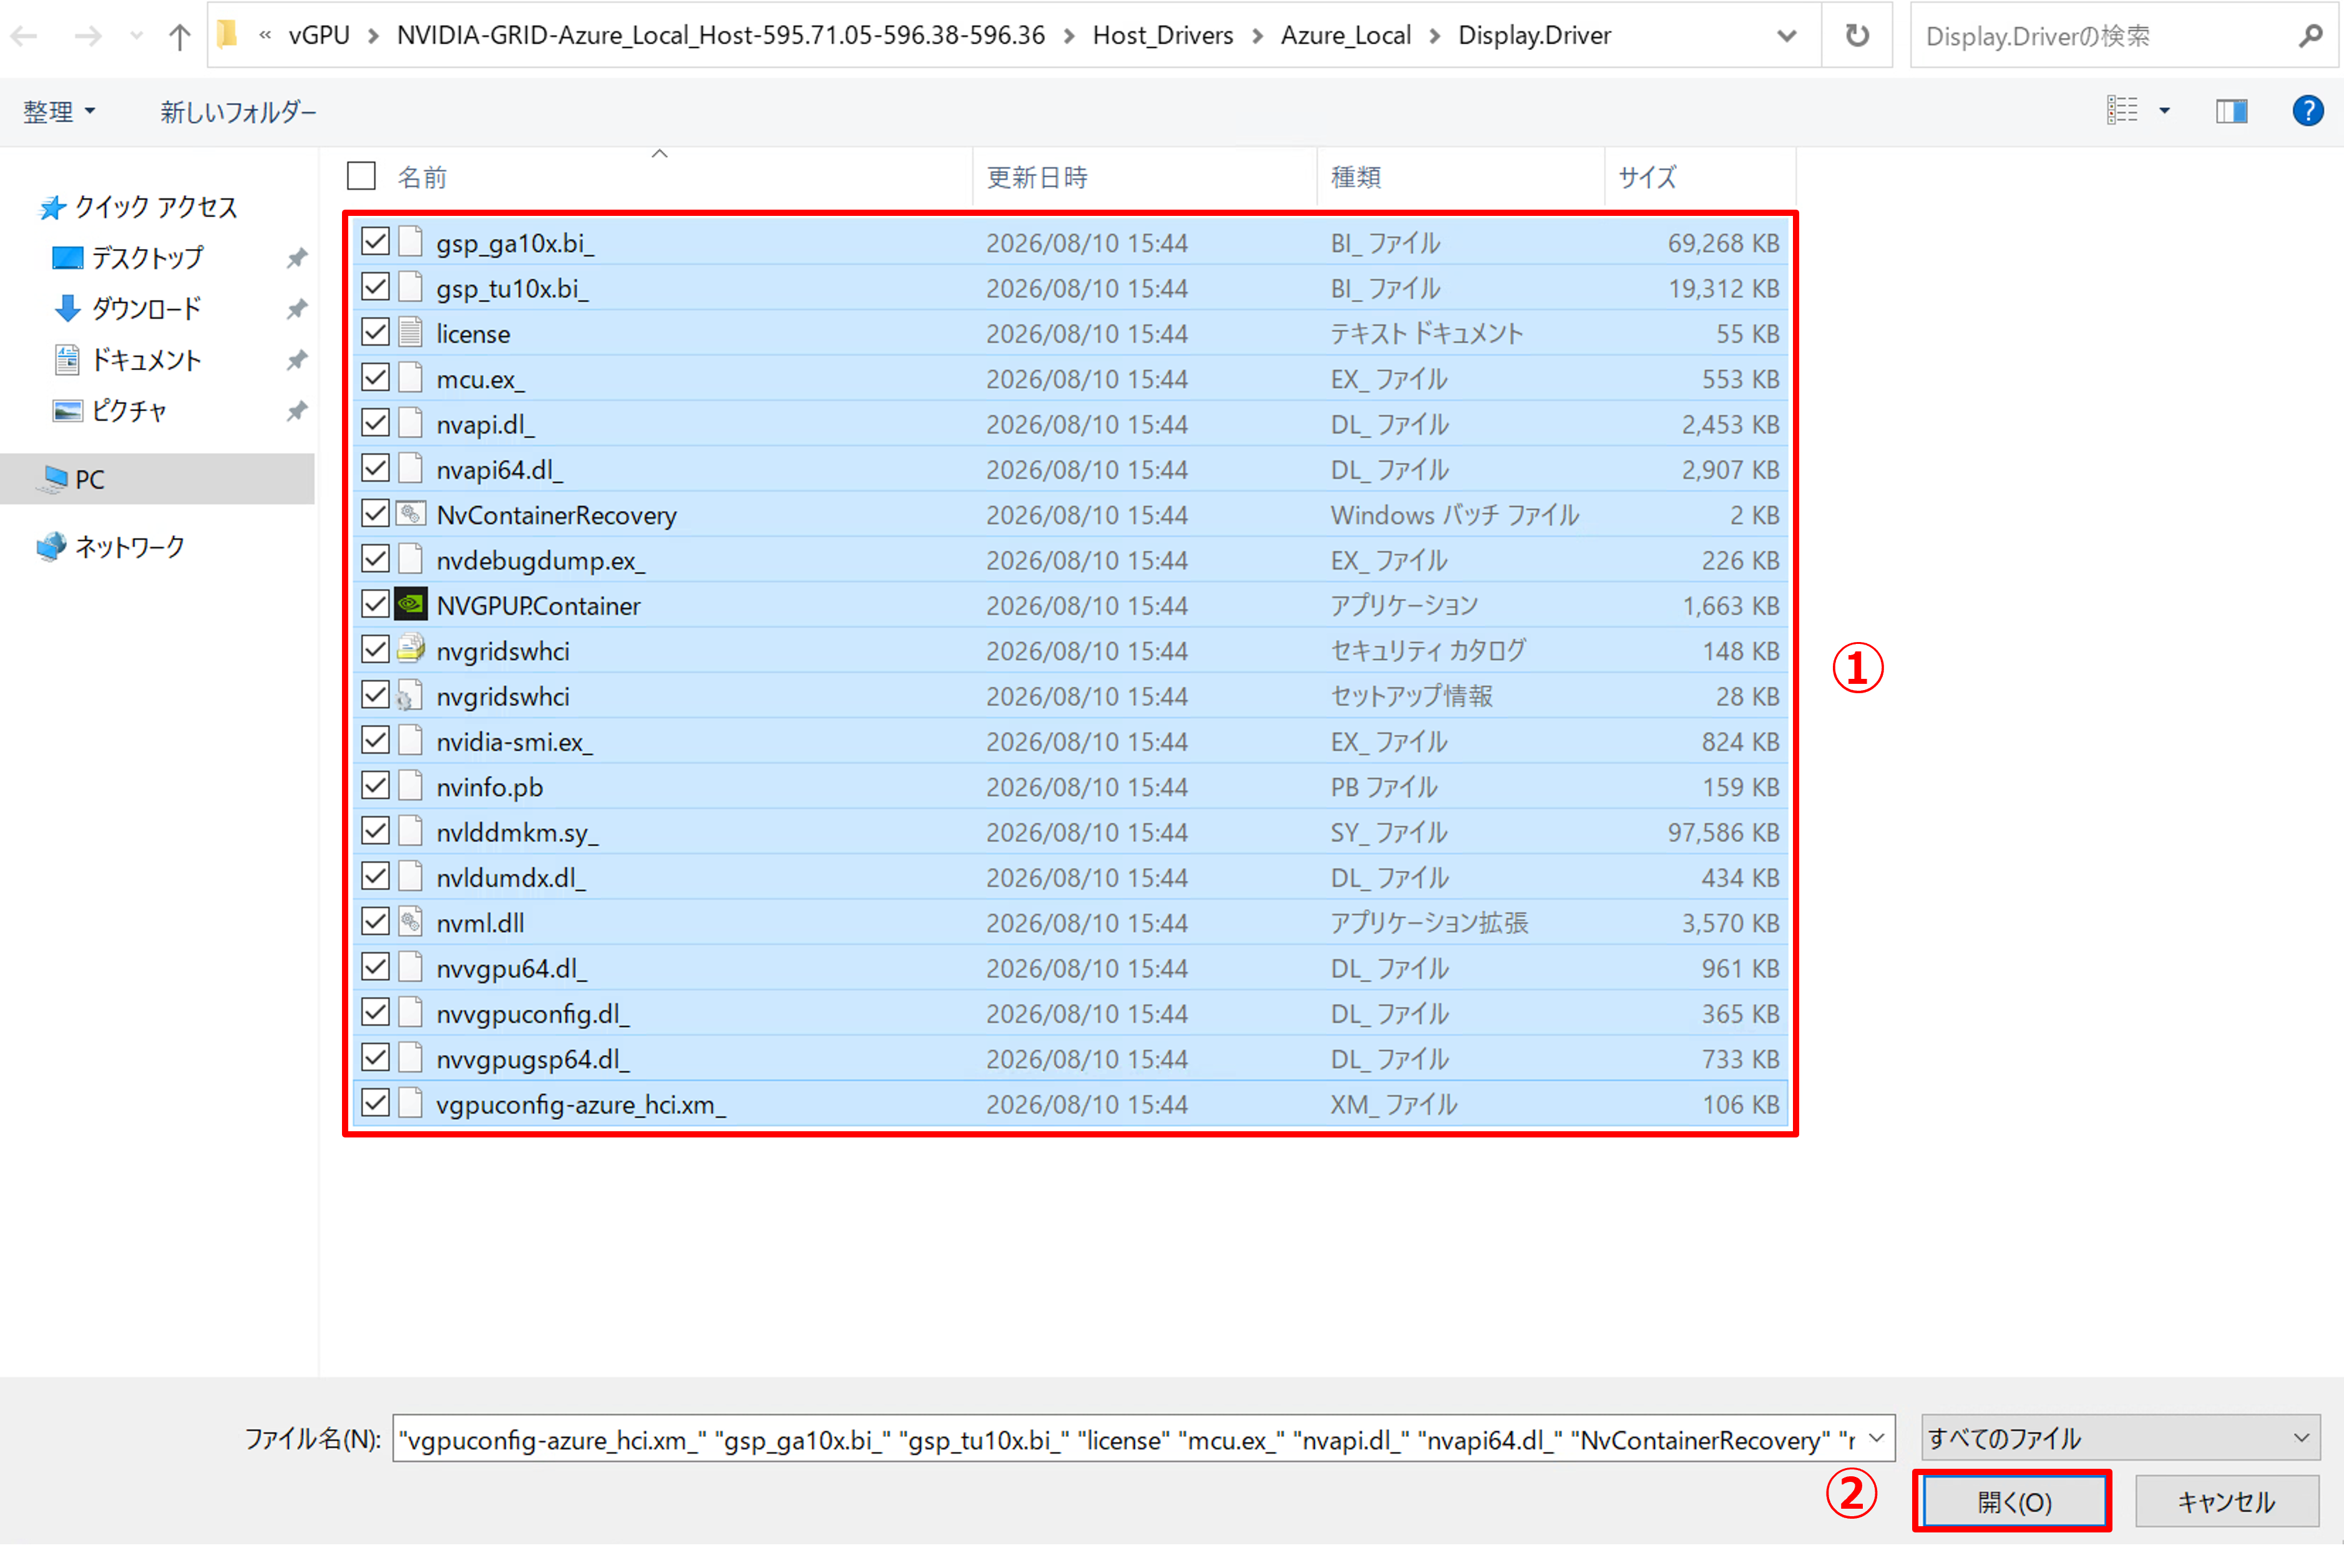This screenshot has width=2344, height=1568.
Task: Click the Desktop icon in sidebar
Action: pyautogui.click(x=67, y=258)
